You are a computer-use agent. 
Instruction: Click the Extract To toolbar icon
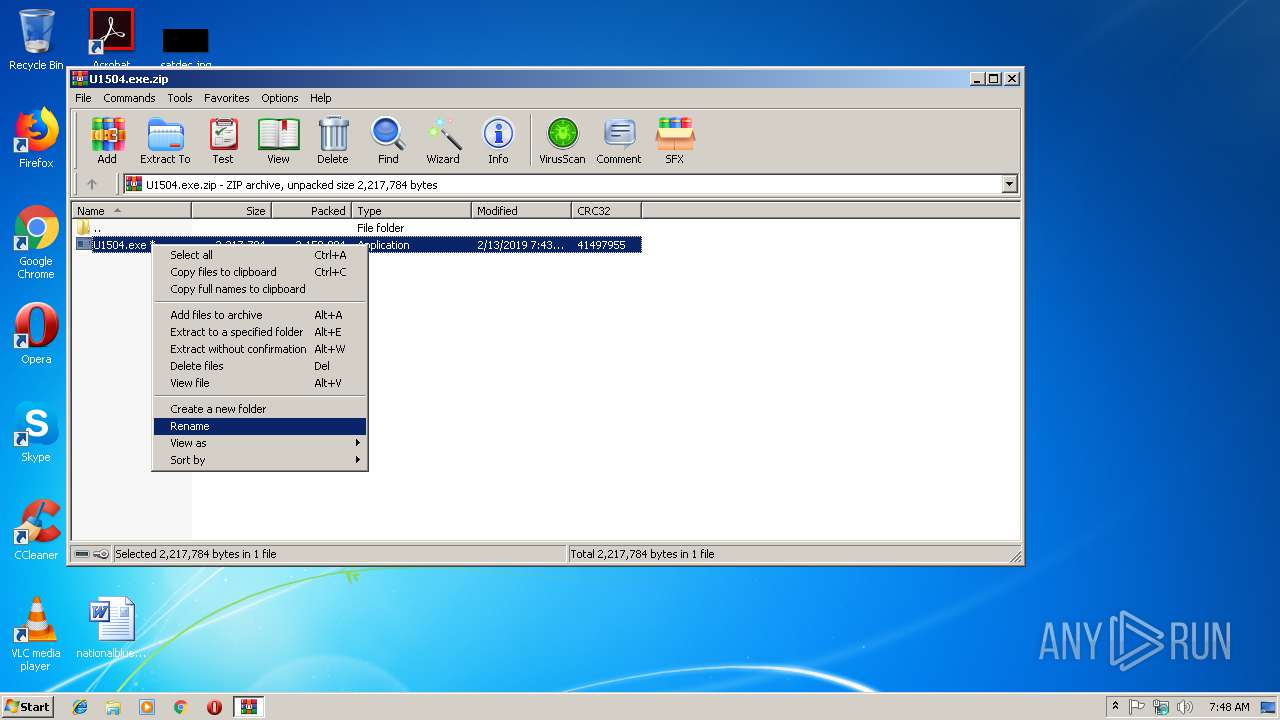[165, 140]
